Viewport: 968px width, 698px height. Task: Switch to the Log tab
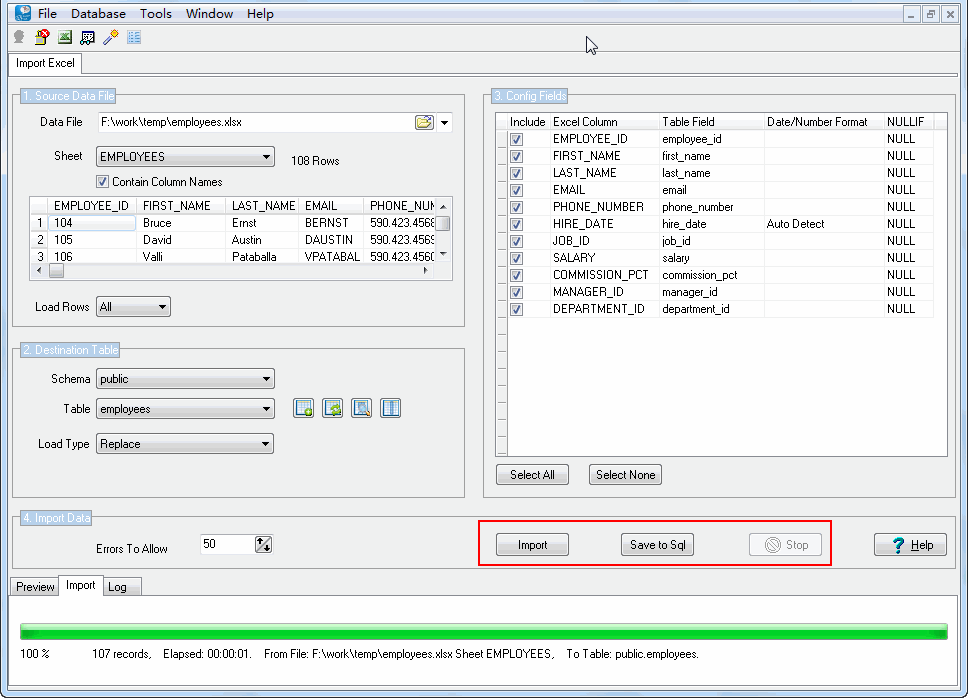point(117,587)
